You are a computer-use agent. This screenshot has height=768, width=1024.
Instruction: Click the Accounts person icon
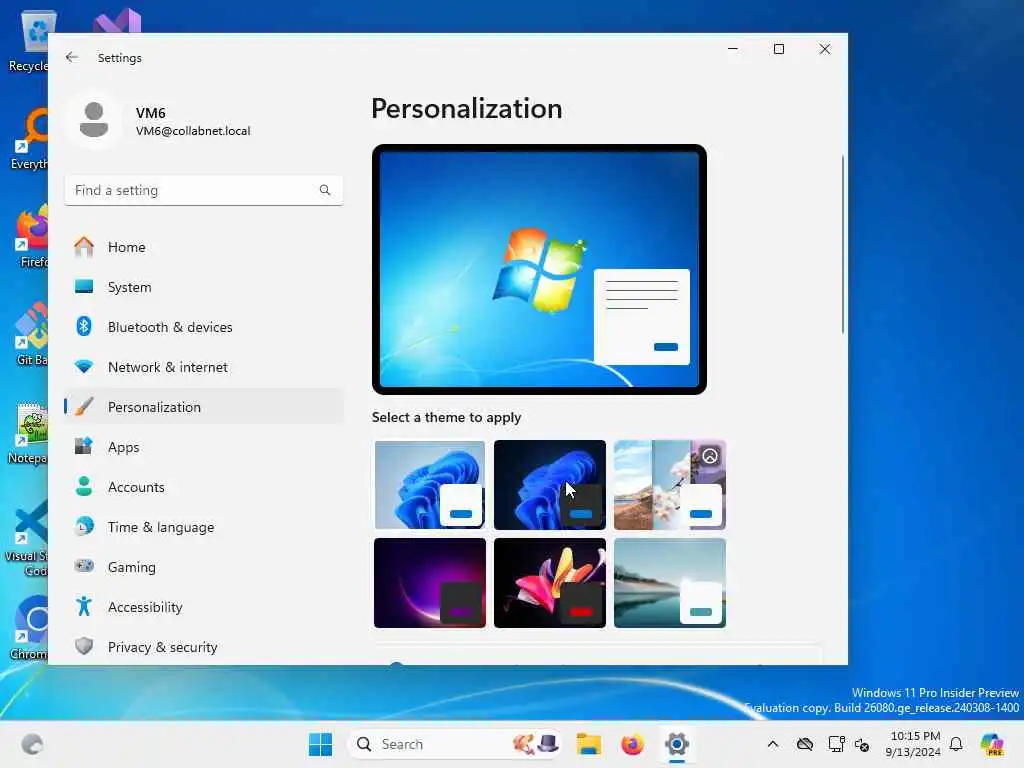tap(84, 487)
